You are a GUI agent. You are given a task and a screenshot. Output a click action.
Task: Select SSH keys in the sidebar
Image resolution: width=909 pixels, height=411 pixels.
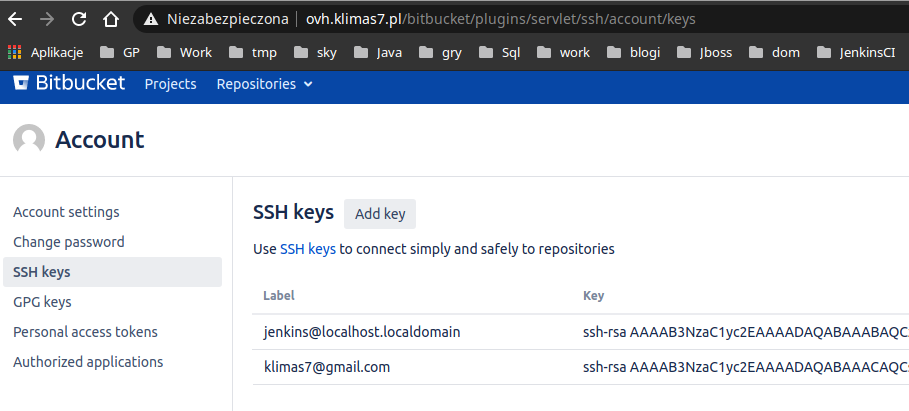[112, 272]
